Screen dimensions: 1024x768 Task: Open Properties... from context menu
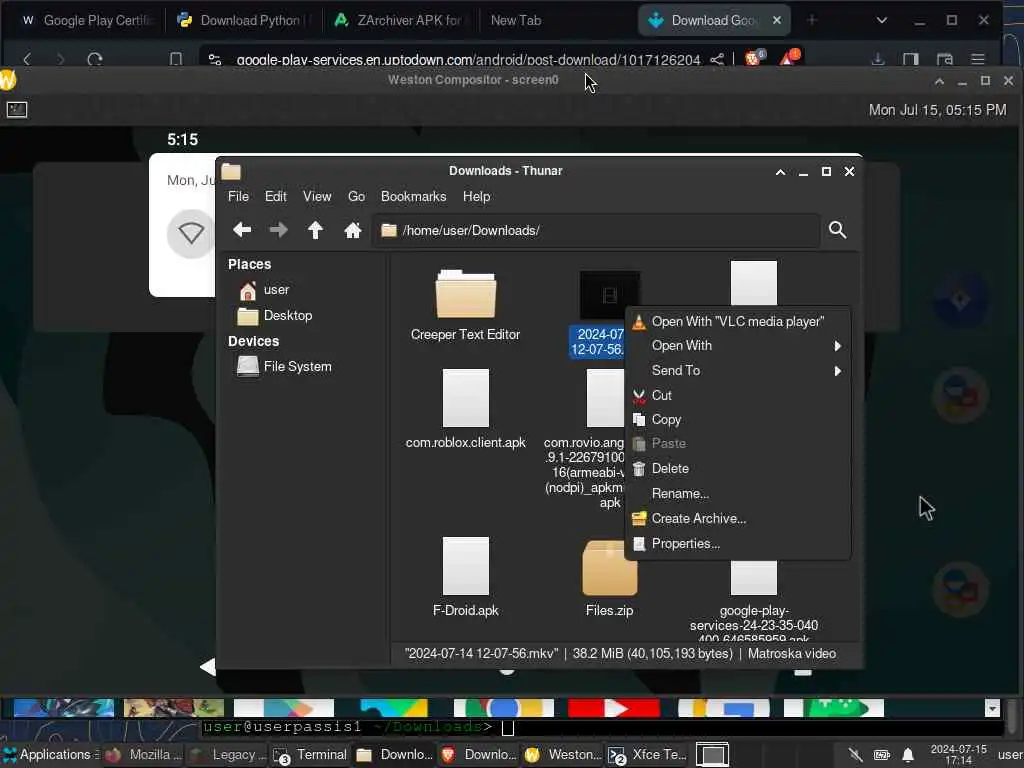pyautogui.click(x=738, y=543)
